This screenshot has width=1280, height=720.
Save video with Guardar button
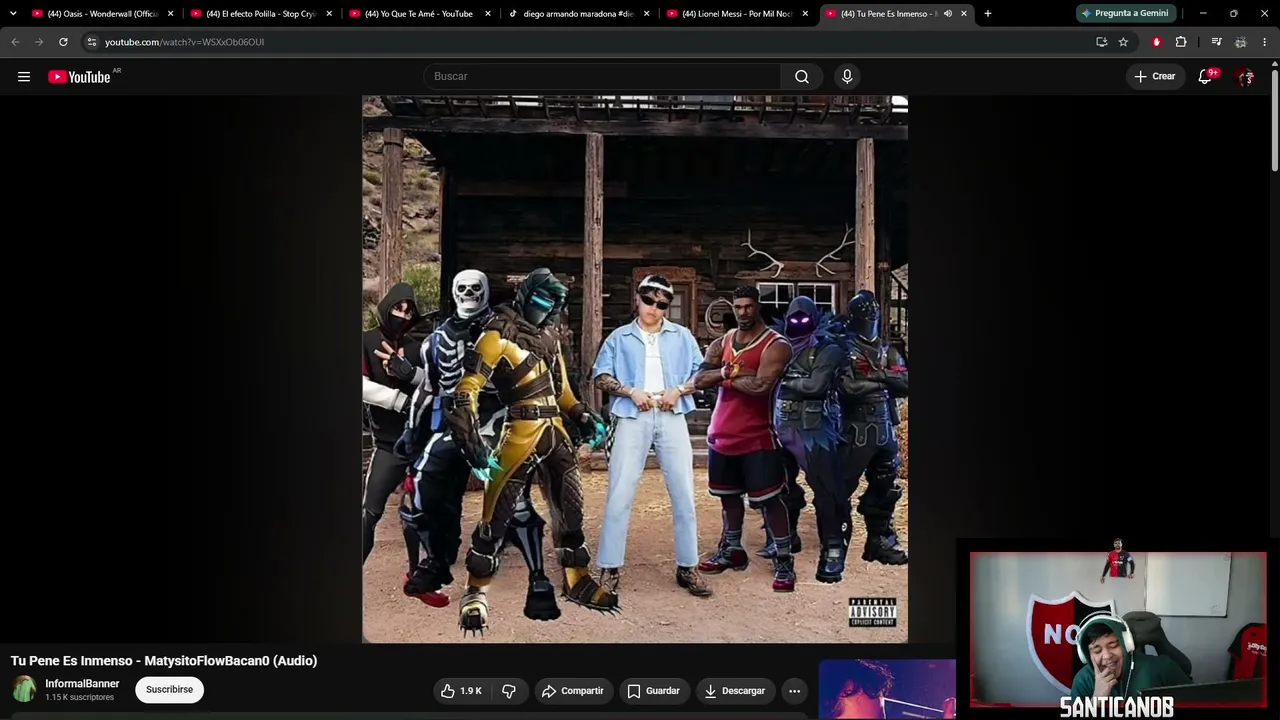(x=654, y=691)
